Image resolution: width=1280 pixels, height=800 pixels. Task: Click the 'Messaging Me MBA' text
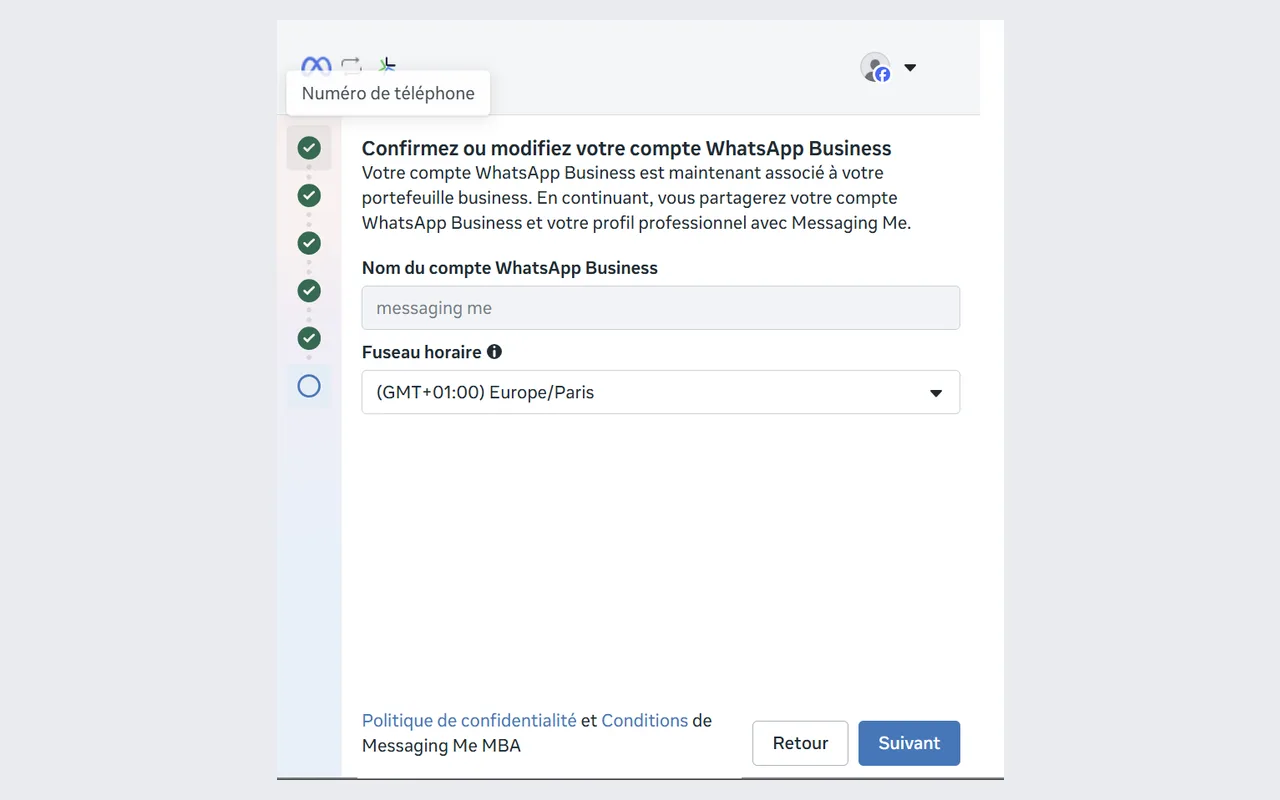click(441, 745)
